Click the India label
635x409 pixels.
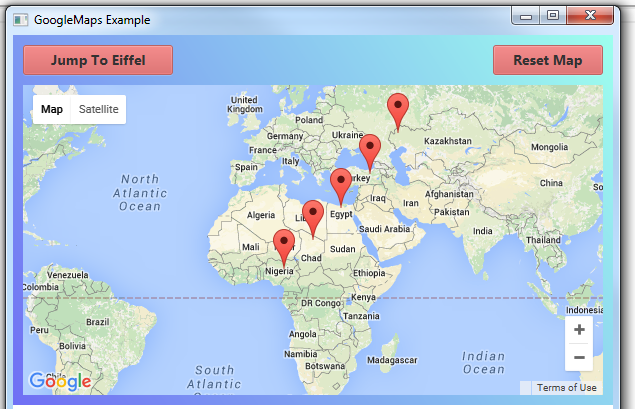483,231
